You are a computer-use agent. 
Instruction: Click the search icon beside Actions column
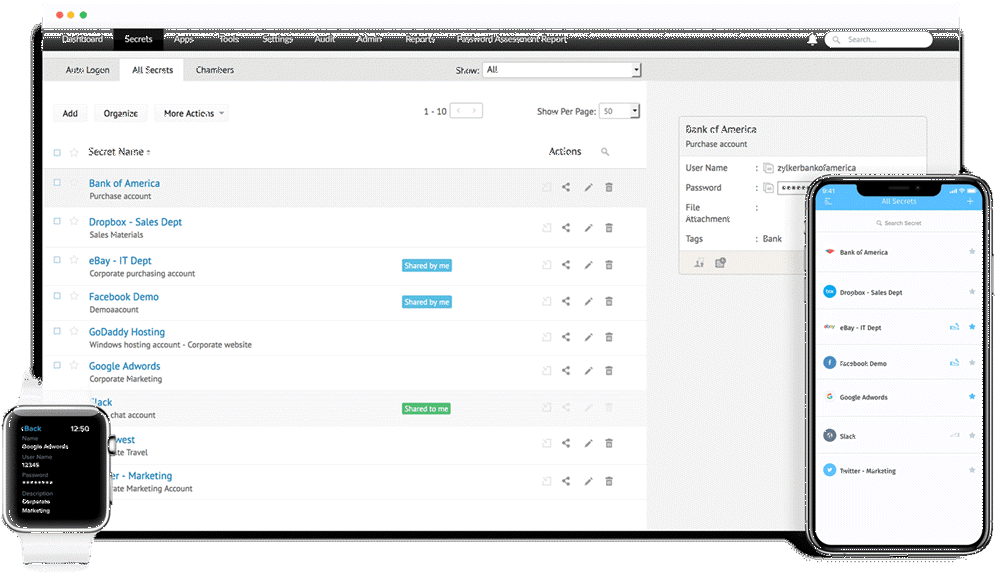pos(605,151)
